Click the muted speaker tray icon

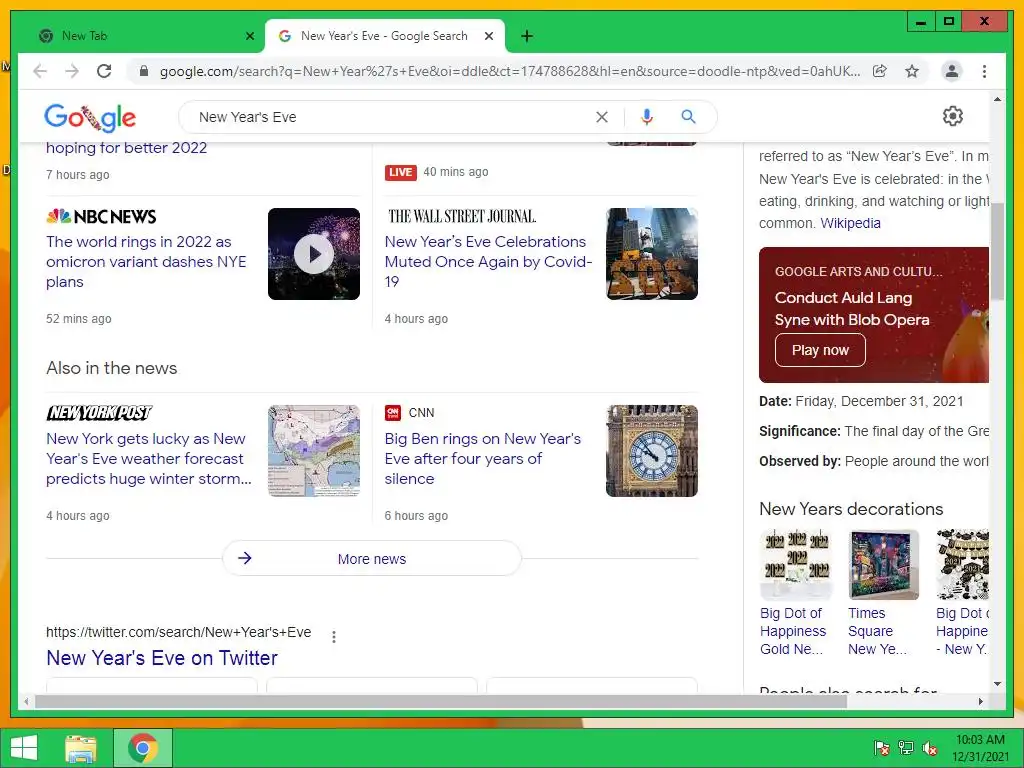(x=930, y=748)
